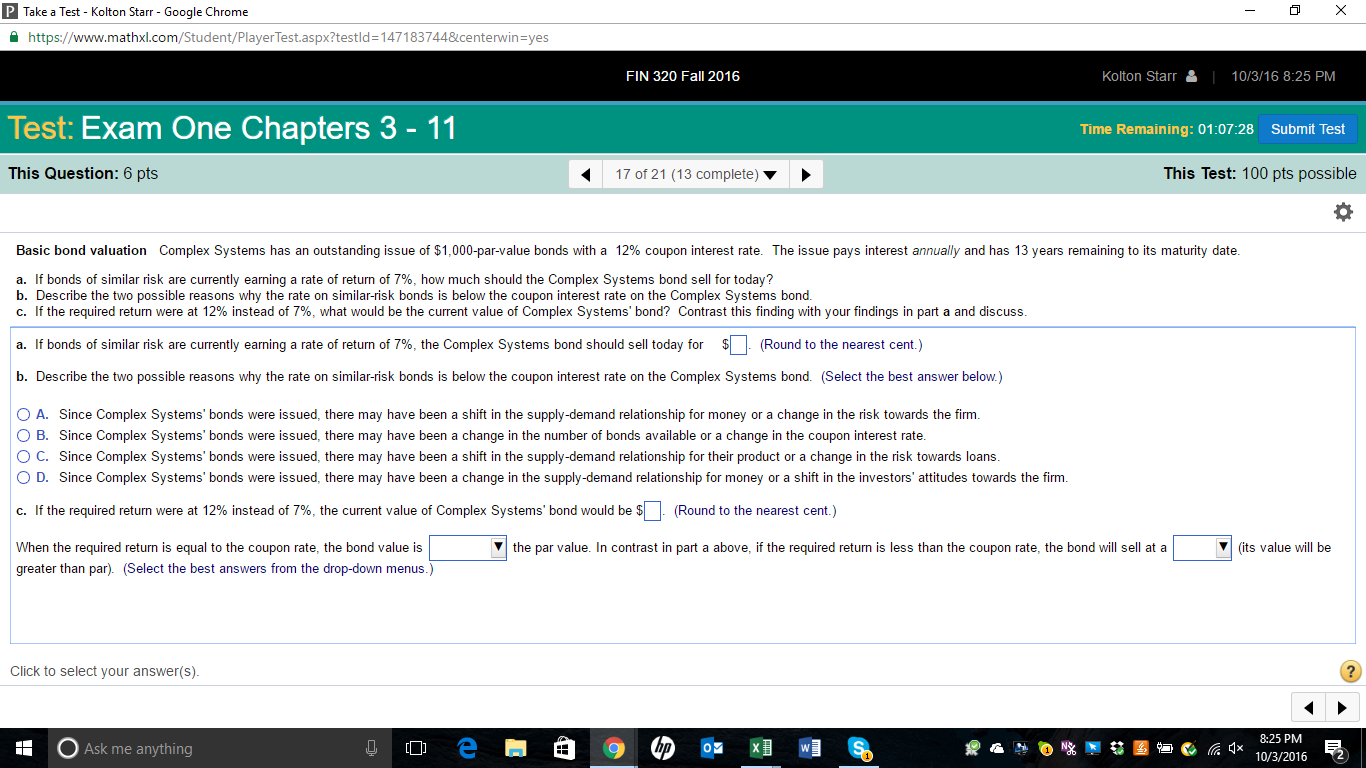This screenshot has height=768, width=1366.
Task: Open Excel from taskbar
Action: (x=760, y=748)
